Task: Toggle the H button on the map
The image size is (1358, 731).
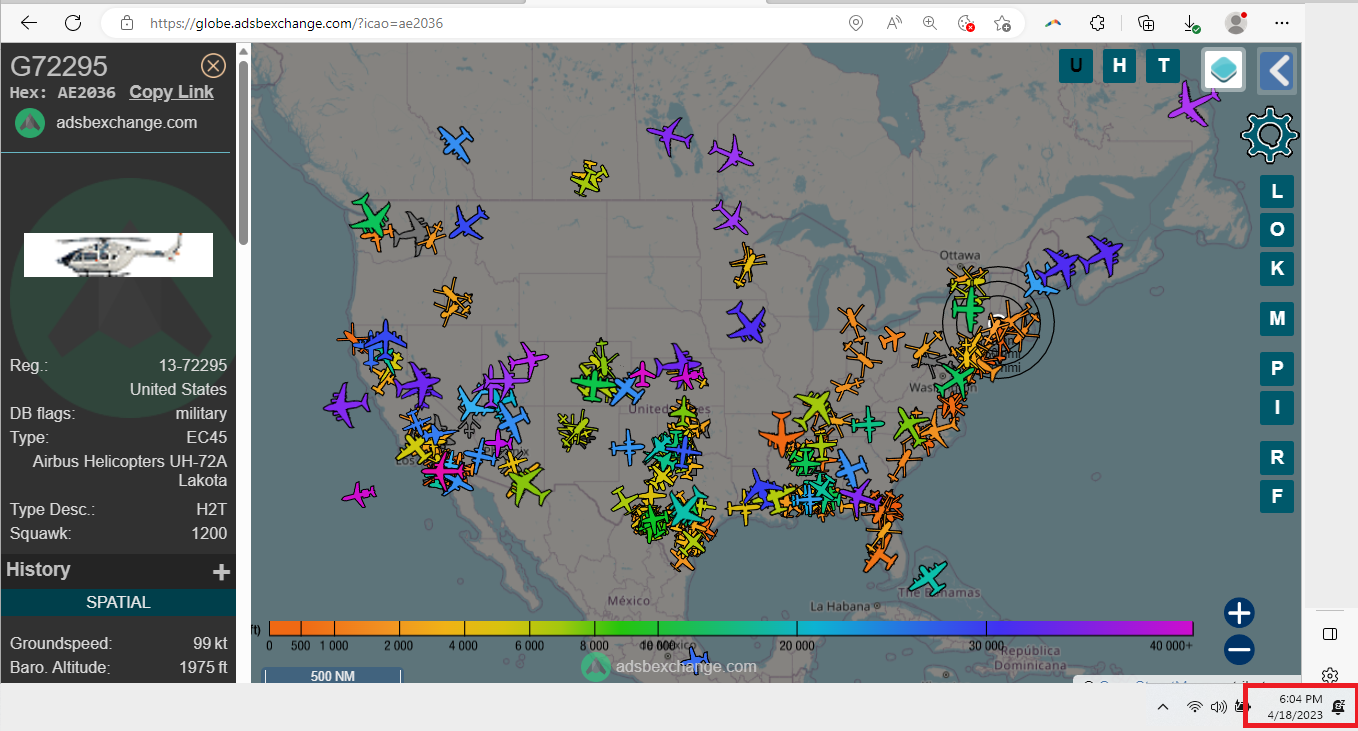Action: pos(1120,66)
